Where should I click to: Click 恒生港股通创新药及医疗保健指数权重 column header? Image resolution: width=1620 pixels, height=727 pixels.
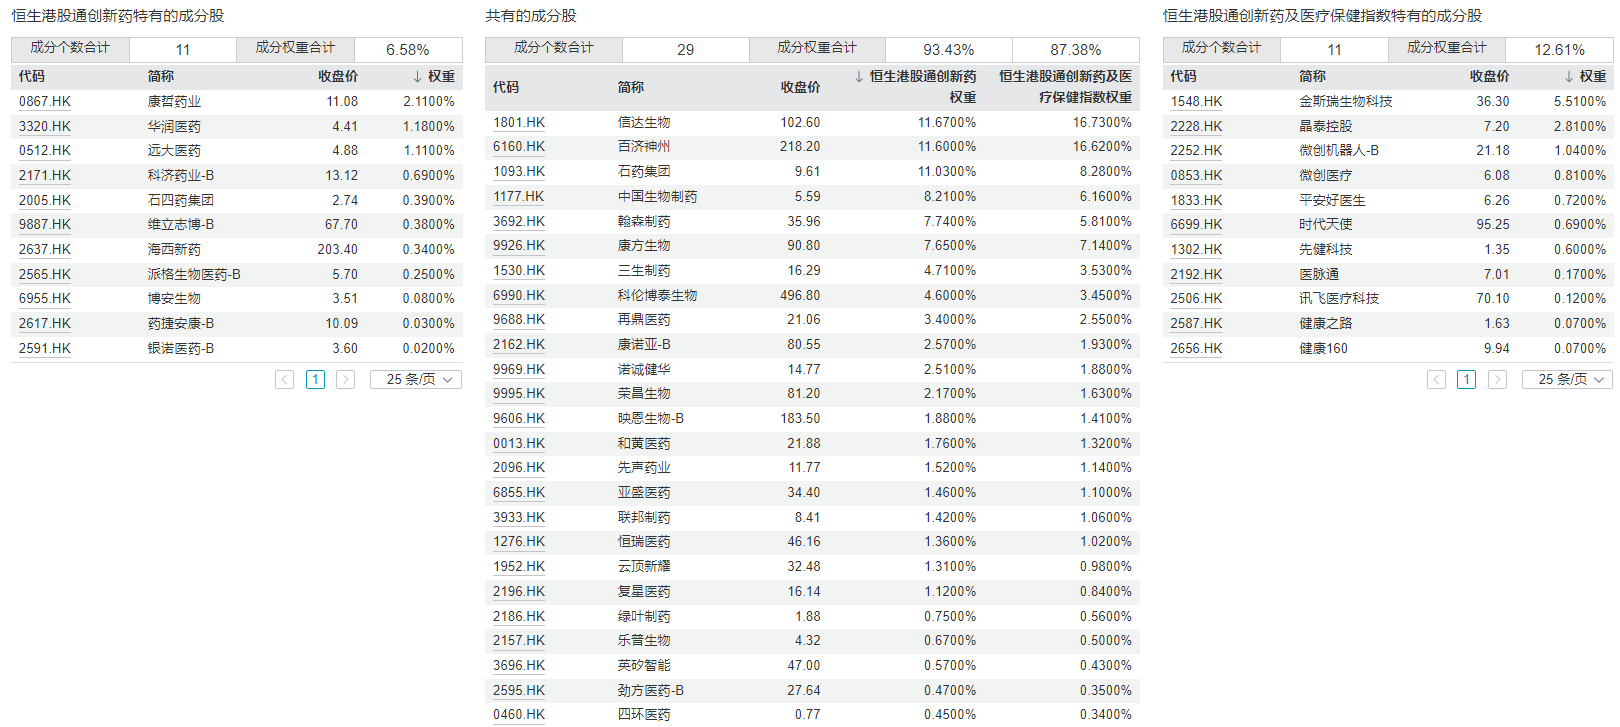point(1066,87)
